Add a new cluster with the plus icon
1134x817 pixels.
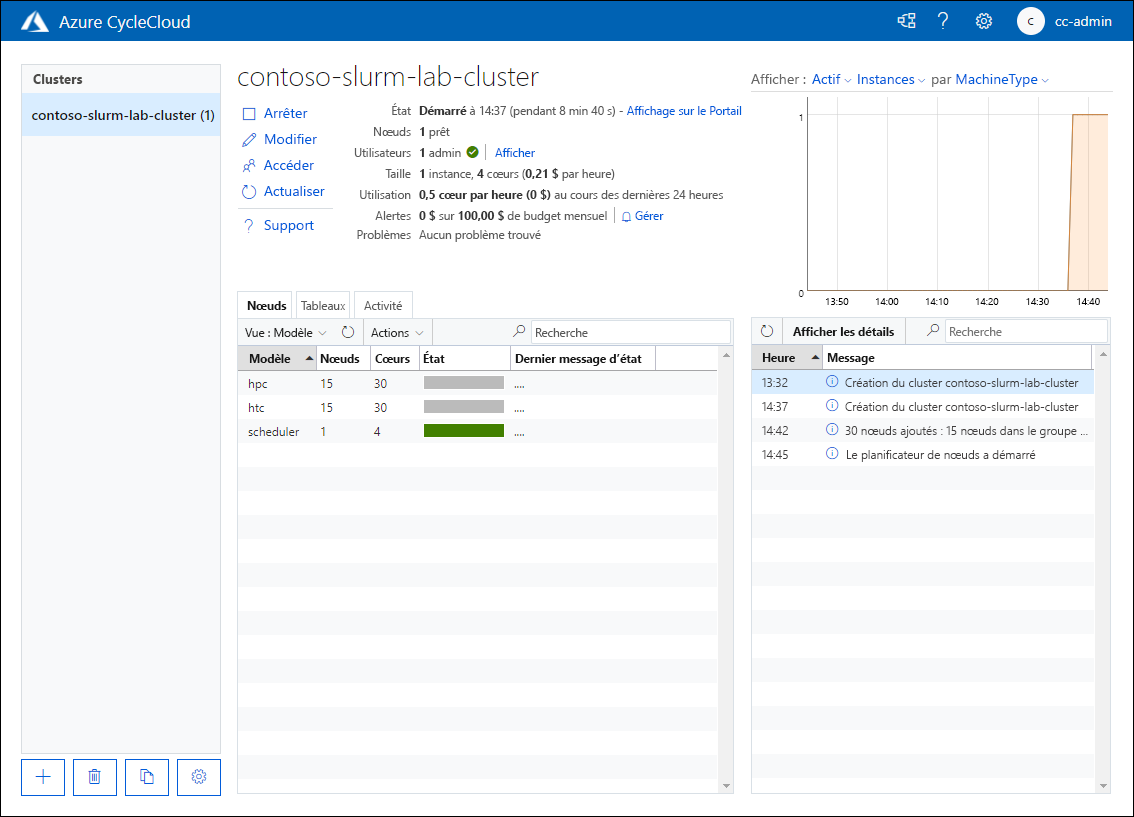point(42,777)
